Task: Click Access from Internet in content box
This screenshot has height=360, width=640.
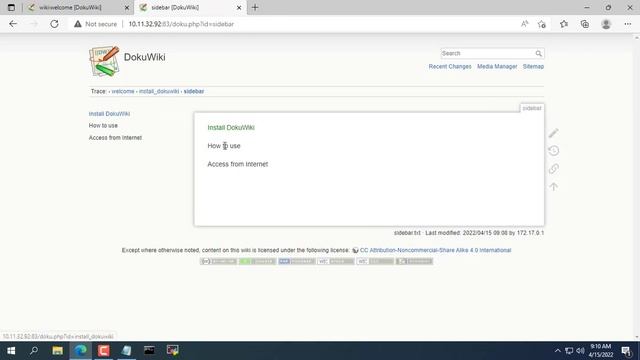Action: 238,164
